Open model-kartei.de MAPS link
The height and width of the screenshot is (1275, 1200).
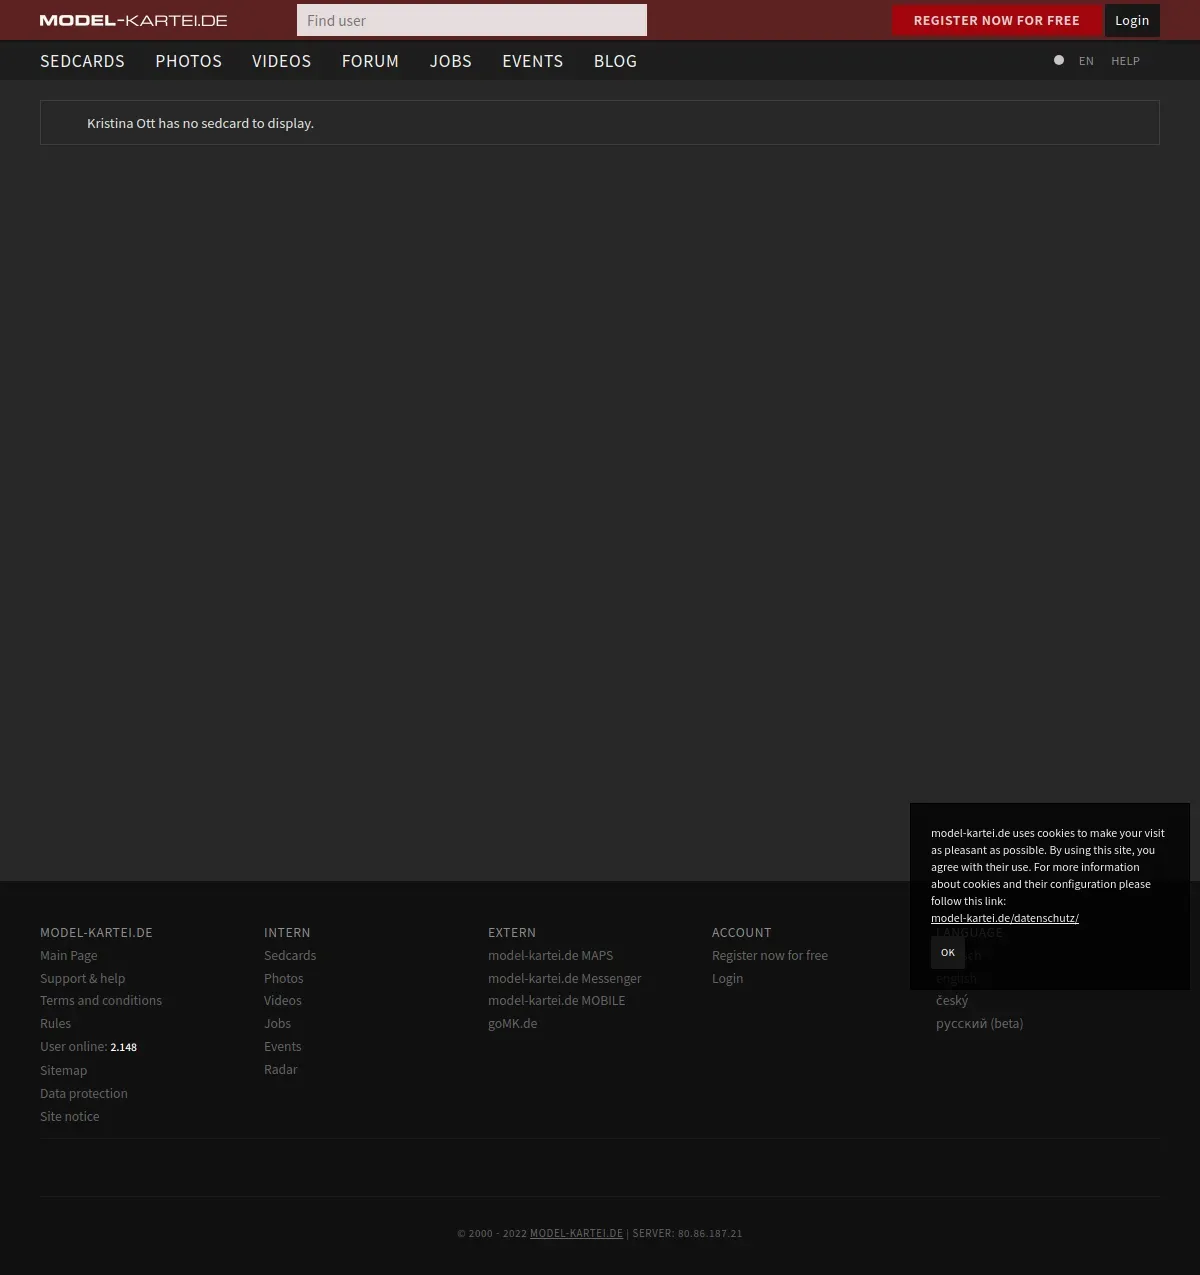(x=551, y=955)
